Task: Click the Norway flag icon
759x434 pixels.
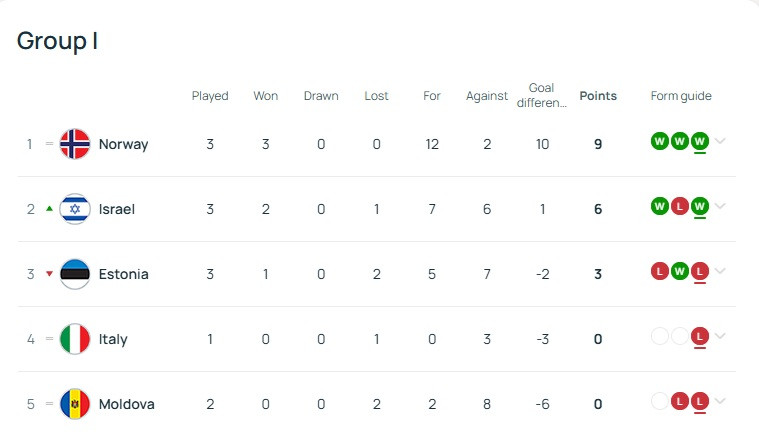Action: [75, 144]
